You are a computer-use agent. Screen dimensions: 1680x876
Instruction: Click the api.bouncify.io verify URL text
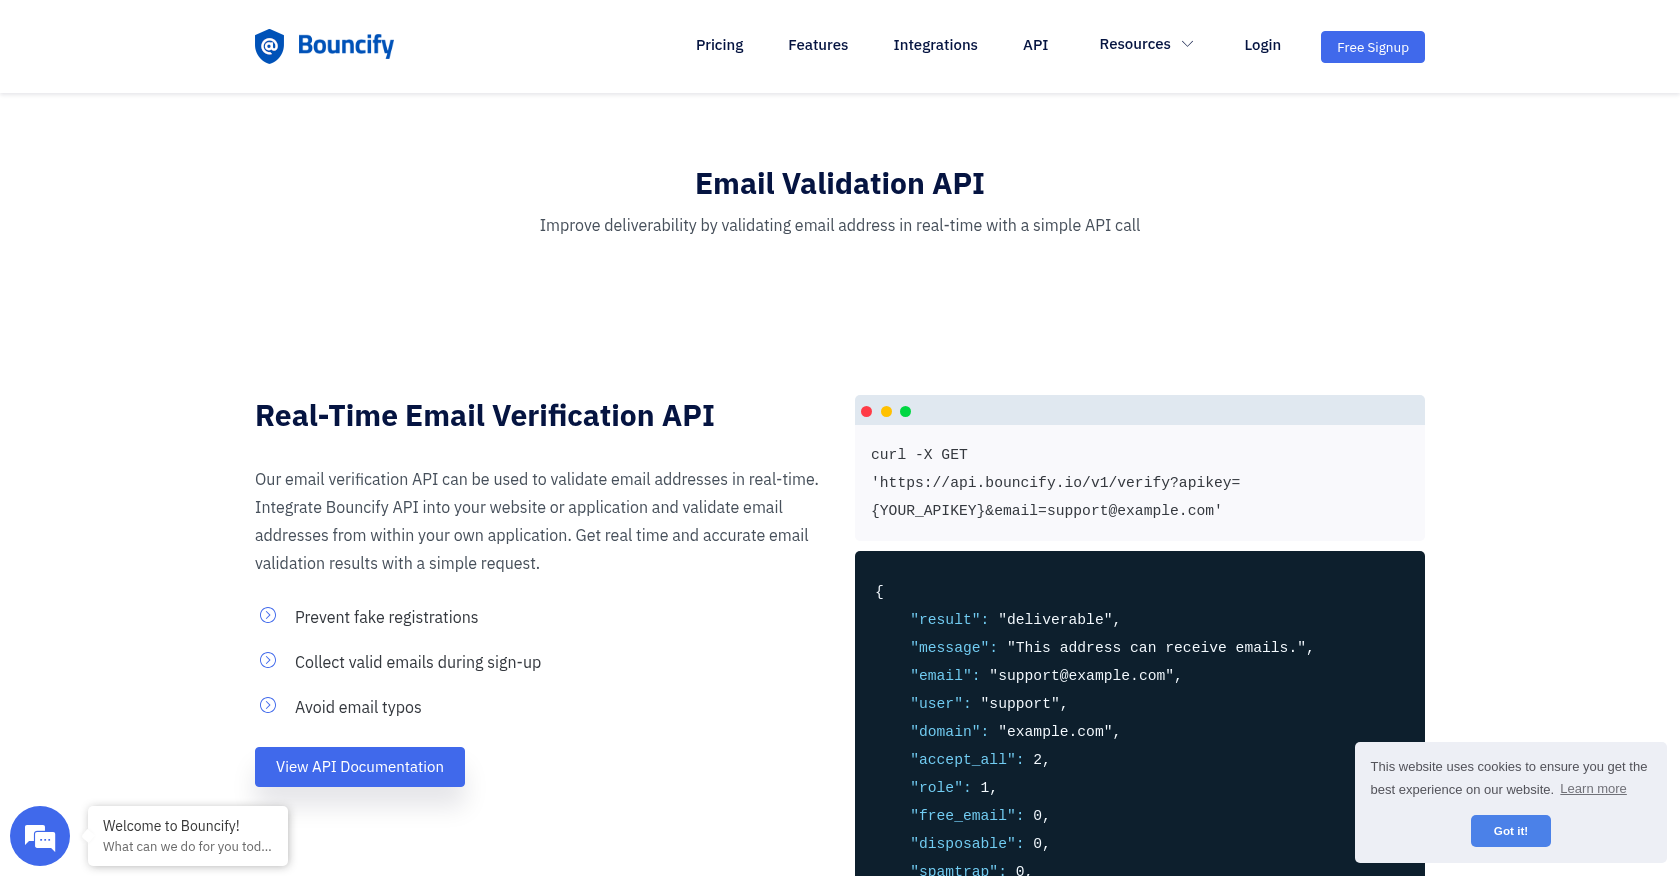pyautogui.click(x=1055, y=482)
